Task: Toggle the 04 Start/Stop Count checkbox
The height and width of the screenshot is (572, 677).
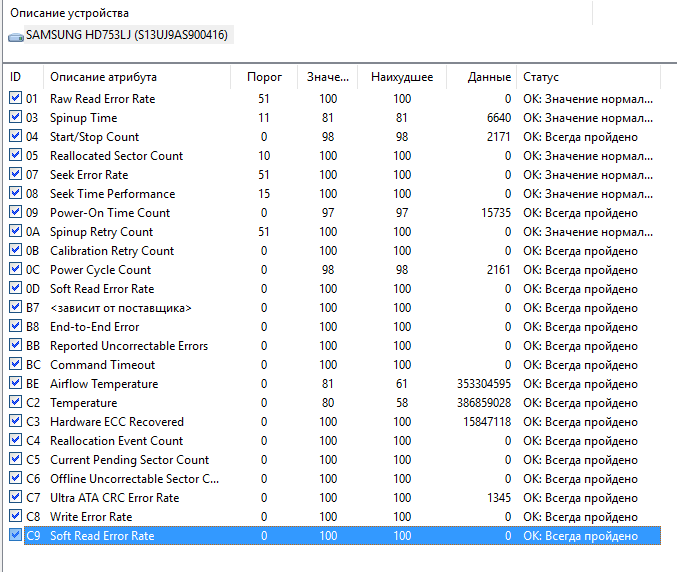Action: click(x=15, y=136)
